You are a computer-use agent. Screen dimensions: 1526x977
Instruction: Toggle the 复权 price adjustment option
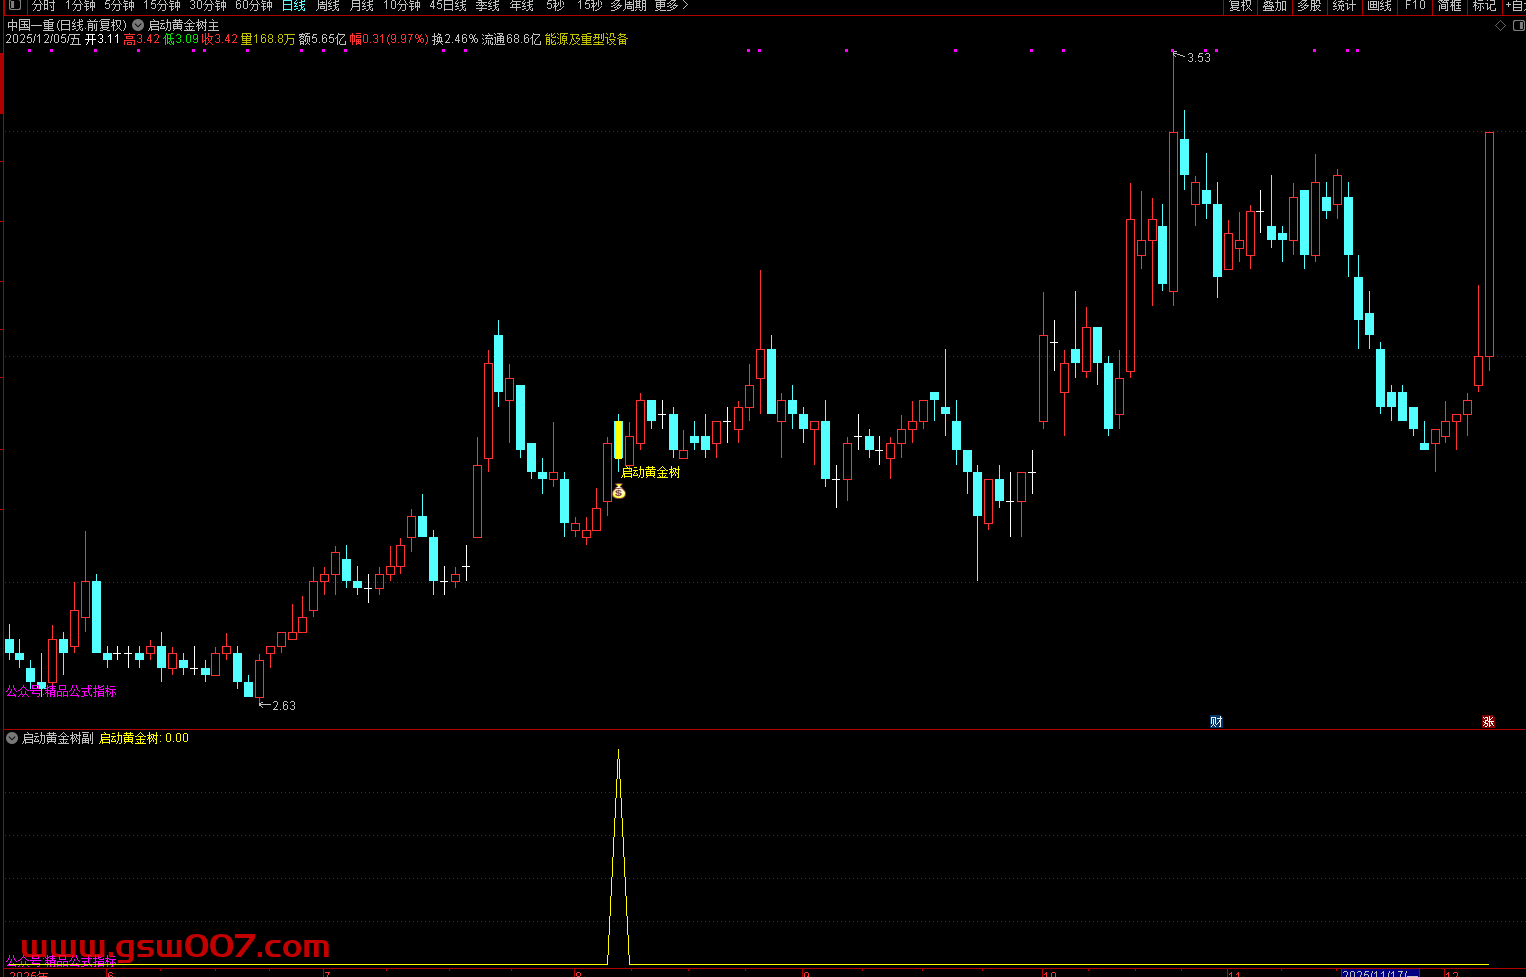(1240, 6)
